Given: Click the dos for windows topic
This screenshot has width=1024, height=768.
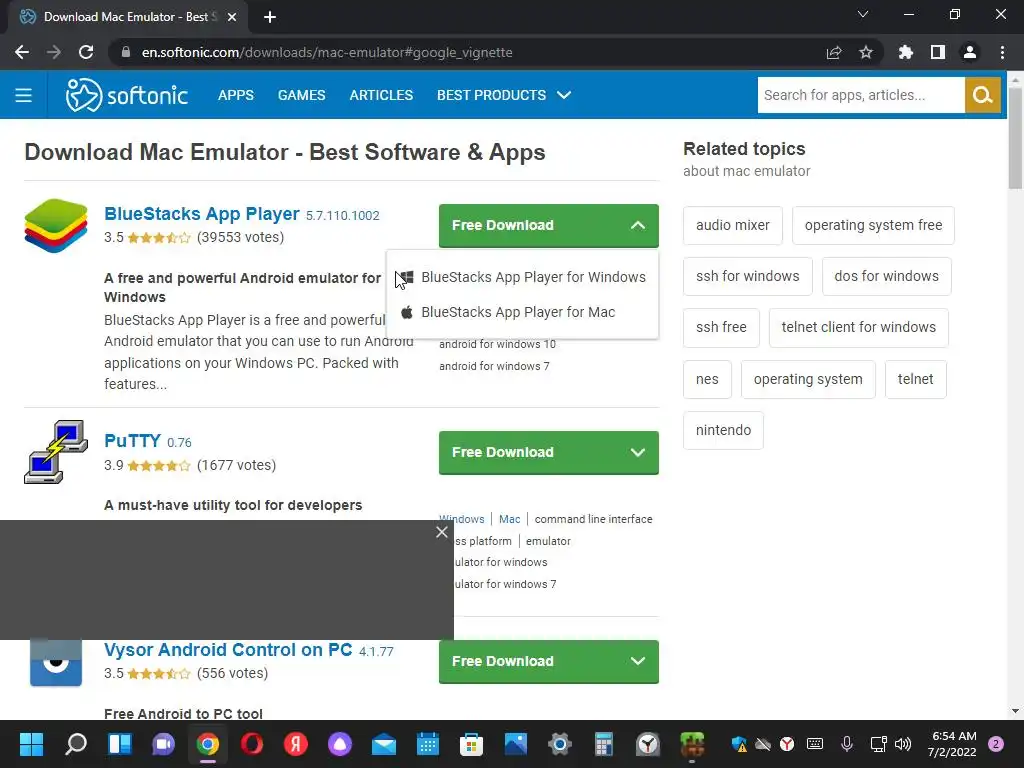Looking at the screenshot, I should tap(886, 276).
